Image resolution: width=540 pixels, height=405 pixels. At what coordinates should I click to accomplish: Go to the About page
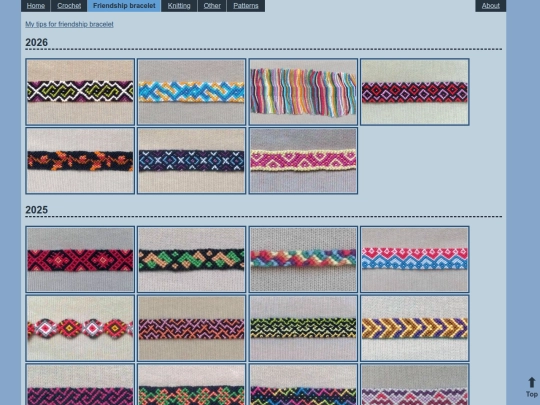[x=490, y=6]
